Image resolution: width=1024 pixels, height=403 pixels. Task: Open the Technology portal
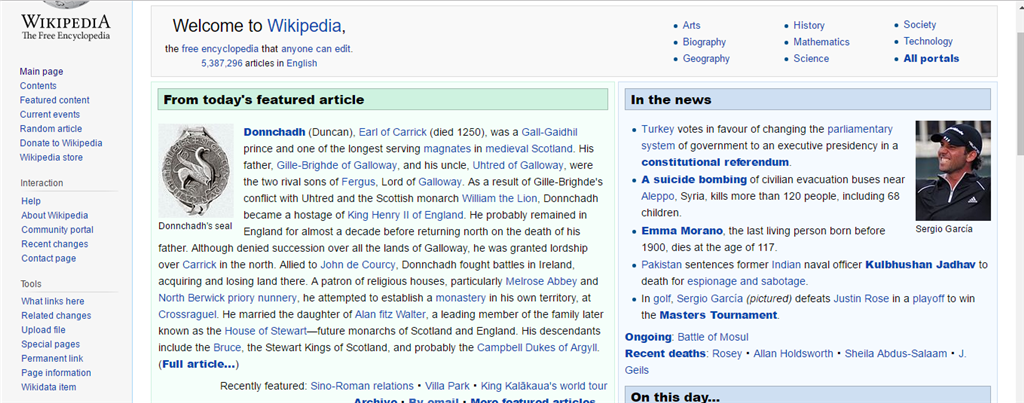coord(928,41)
